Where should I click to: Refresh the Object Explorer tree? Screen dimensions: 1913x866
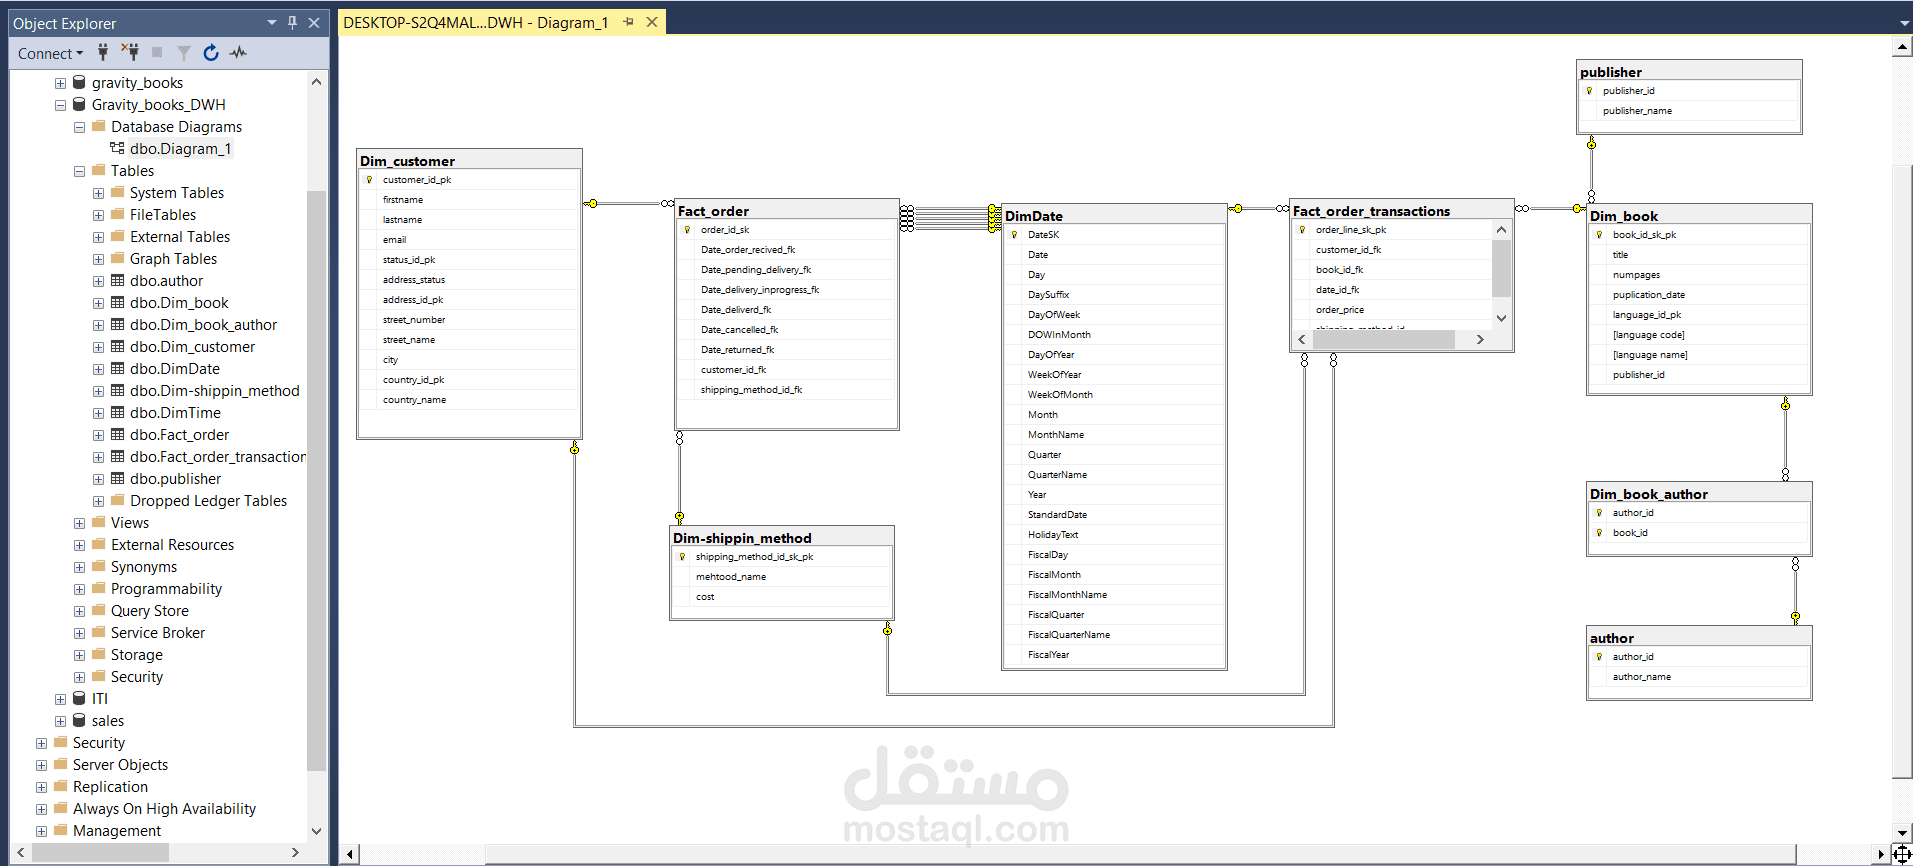point(211,53)
